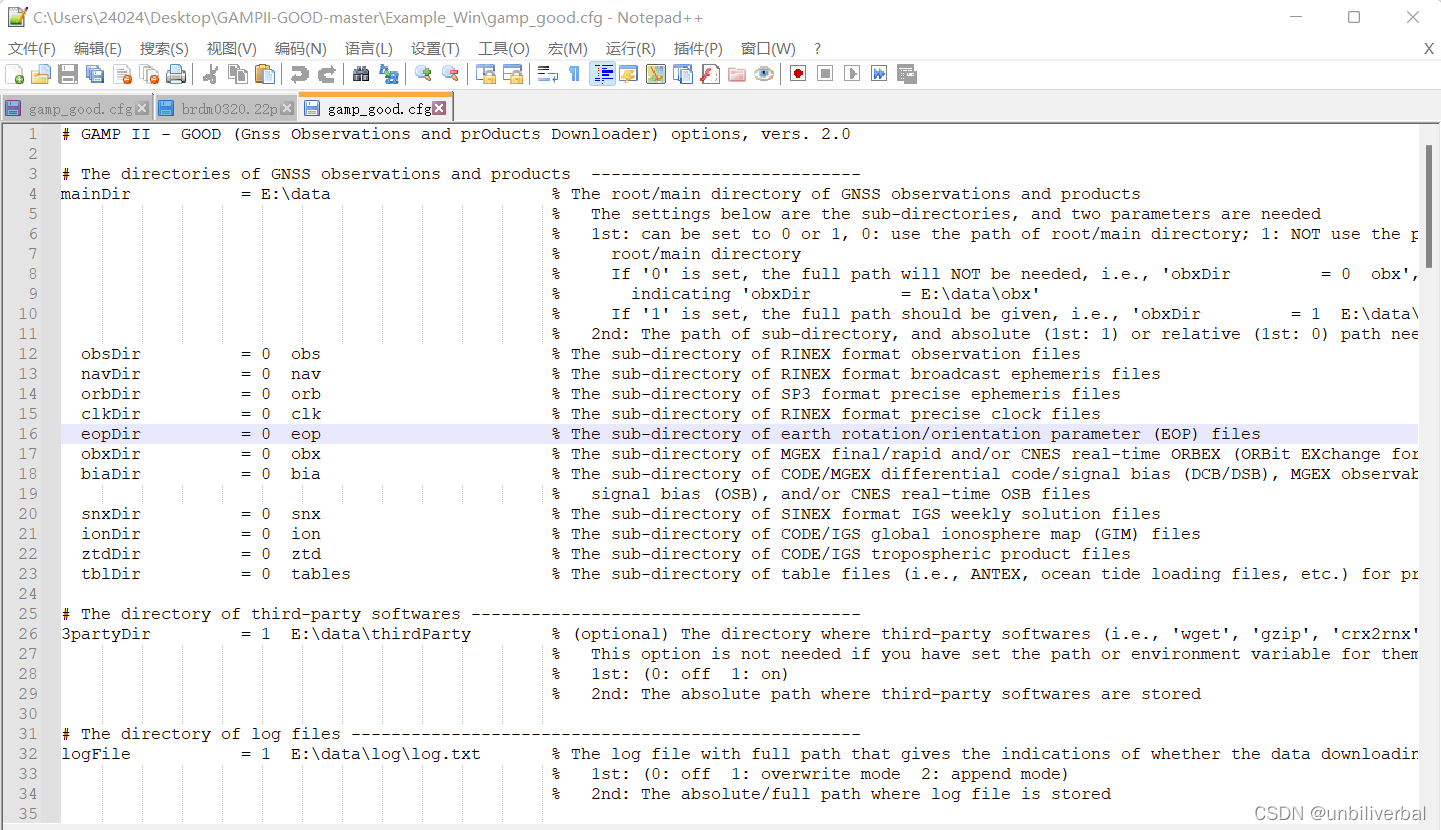Toggle synchronized vertical scrolling icon

coord(486,74)
